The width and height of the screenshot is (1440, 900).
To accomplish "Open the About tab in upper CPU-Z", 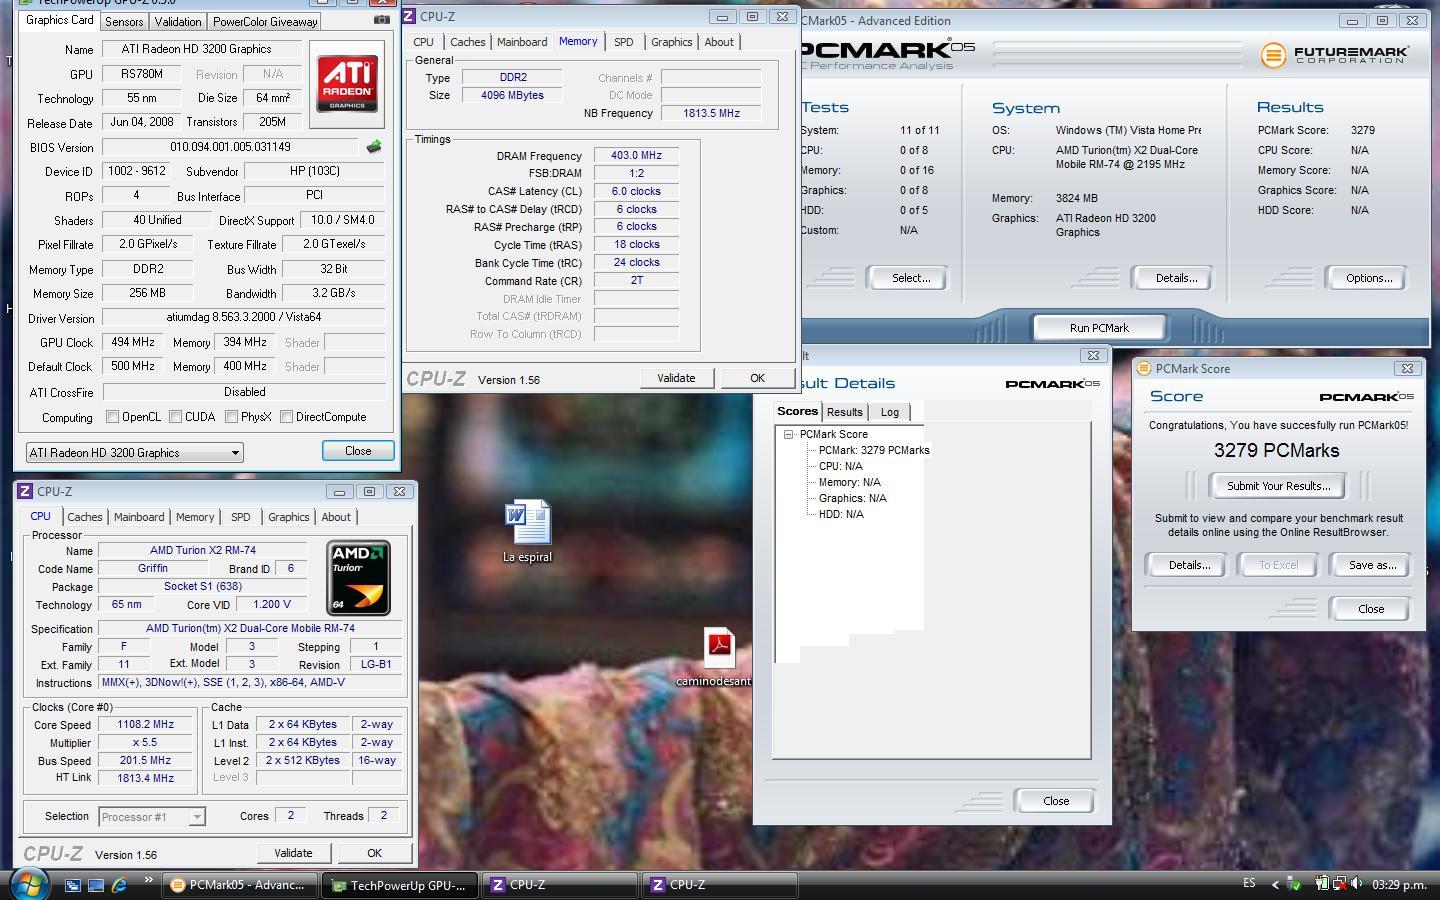I will (x=719, y=42).
